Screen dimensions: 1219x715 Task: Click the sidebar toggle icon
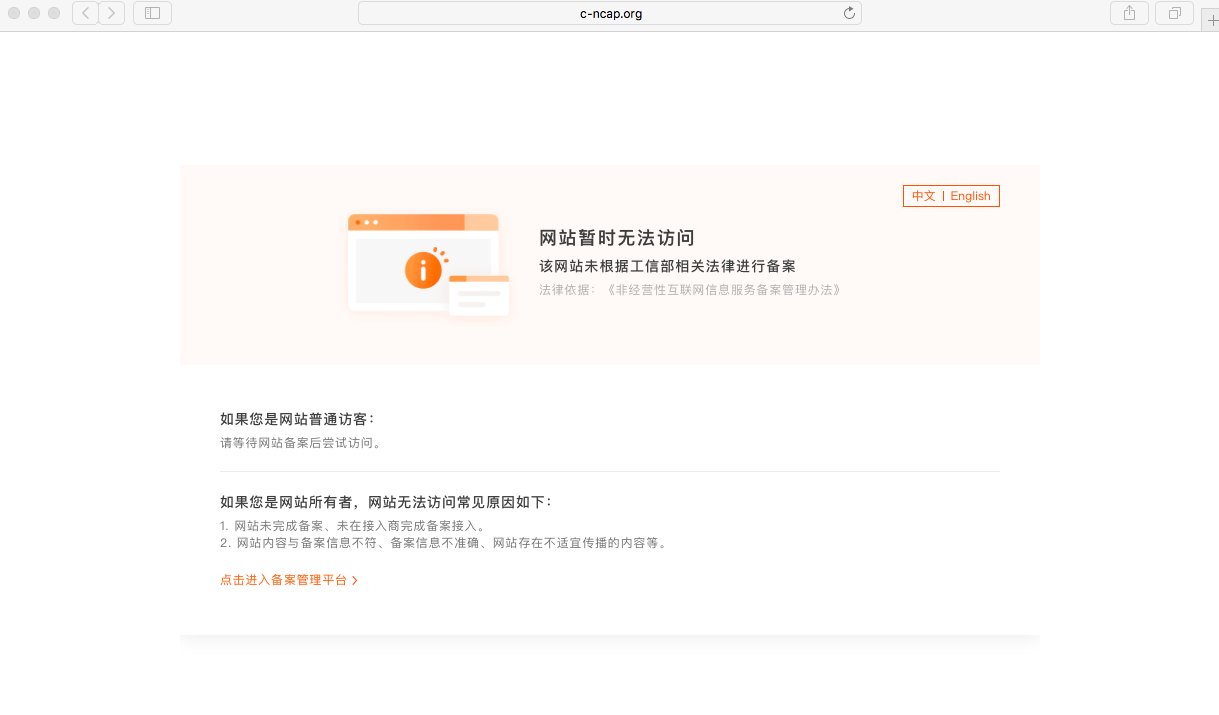tap(151, 13)
